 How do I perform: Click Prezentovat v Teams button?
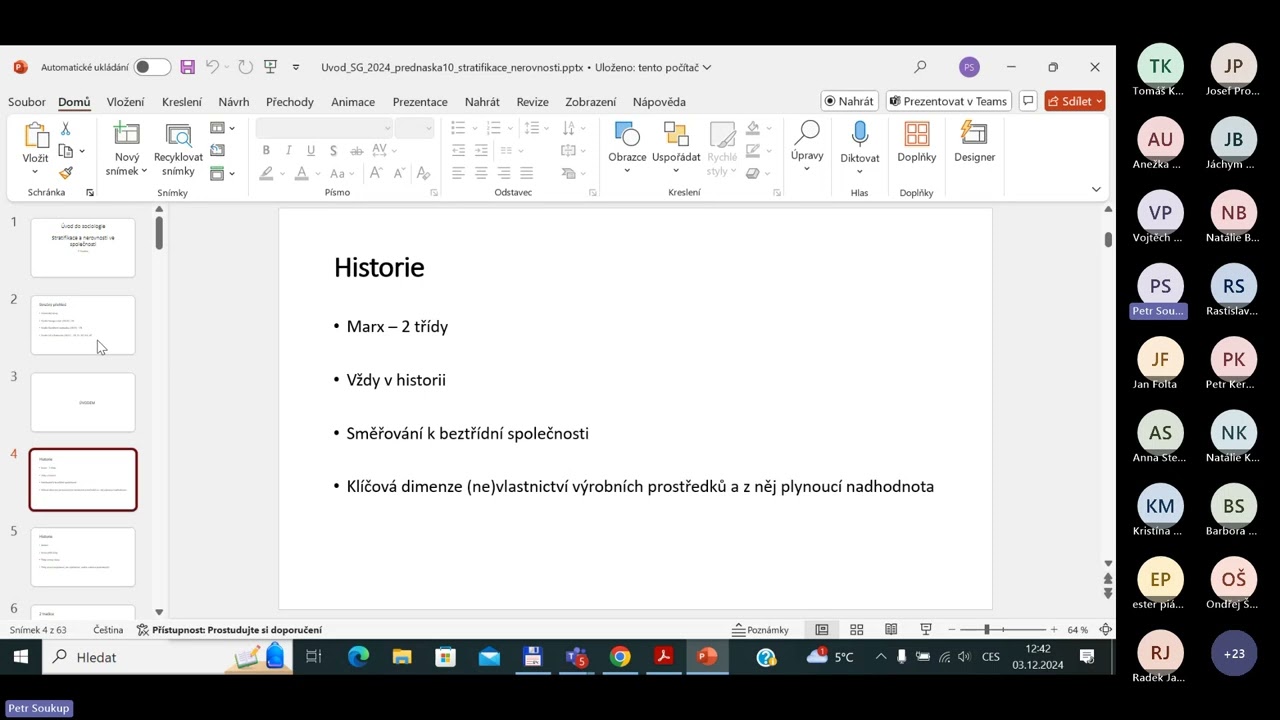(948, 101)
